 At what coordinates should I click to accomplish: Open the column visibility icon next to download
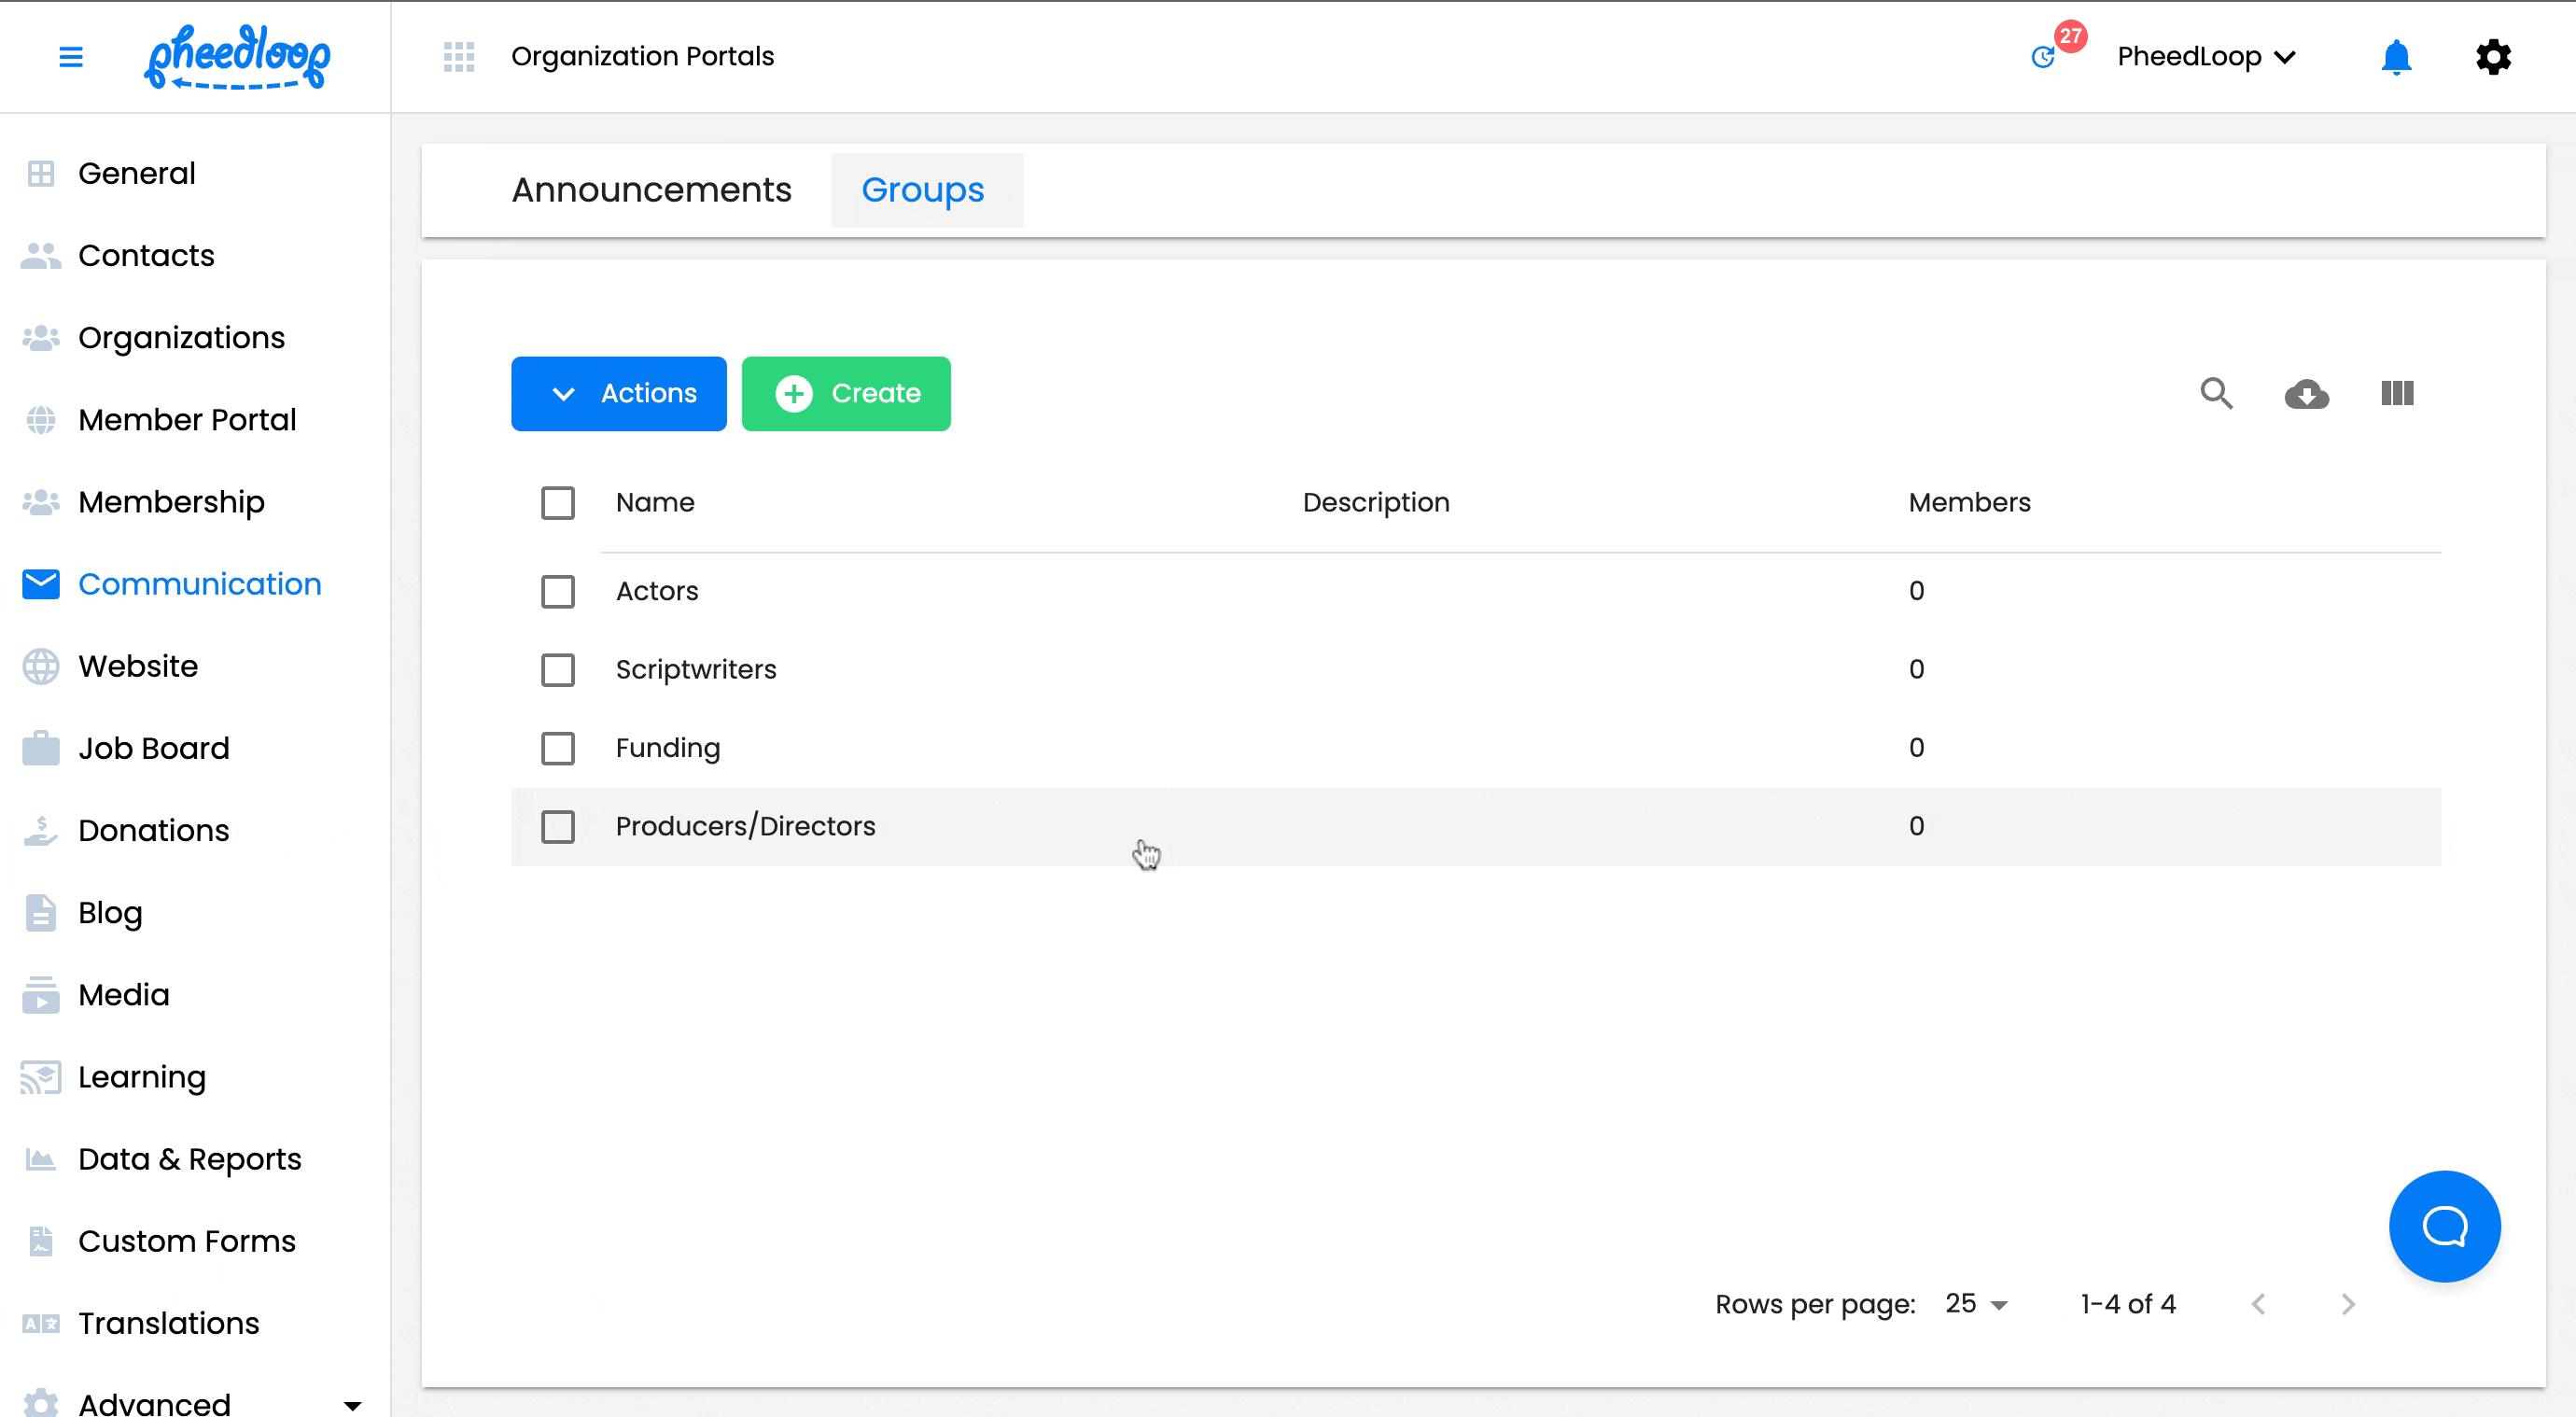[2396, 394]
